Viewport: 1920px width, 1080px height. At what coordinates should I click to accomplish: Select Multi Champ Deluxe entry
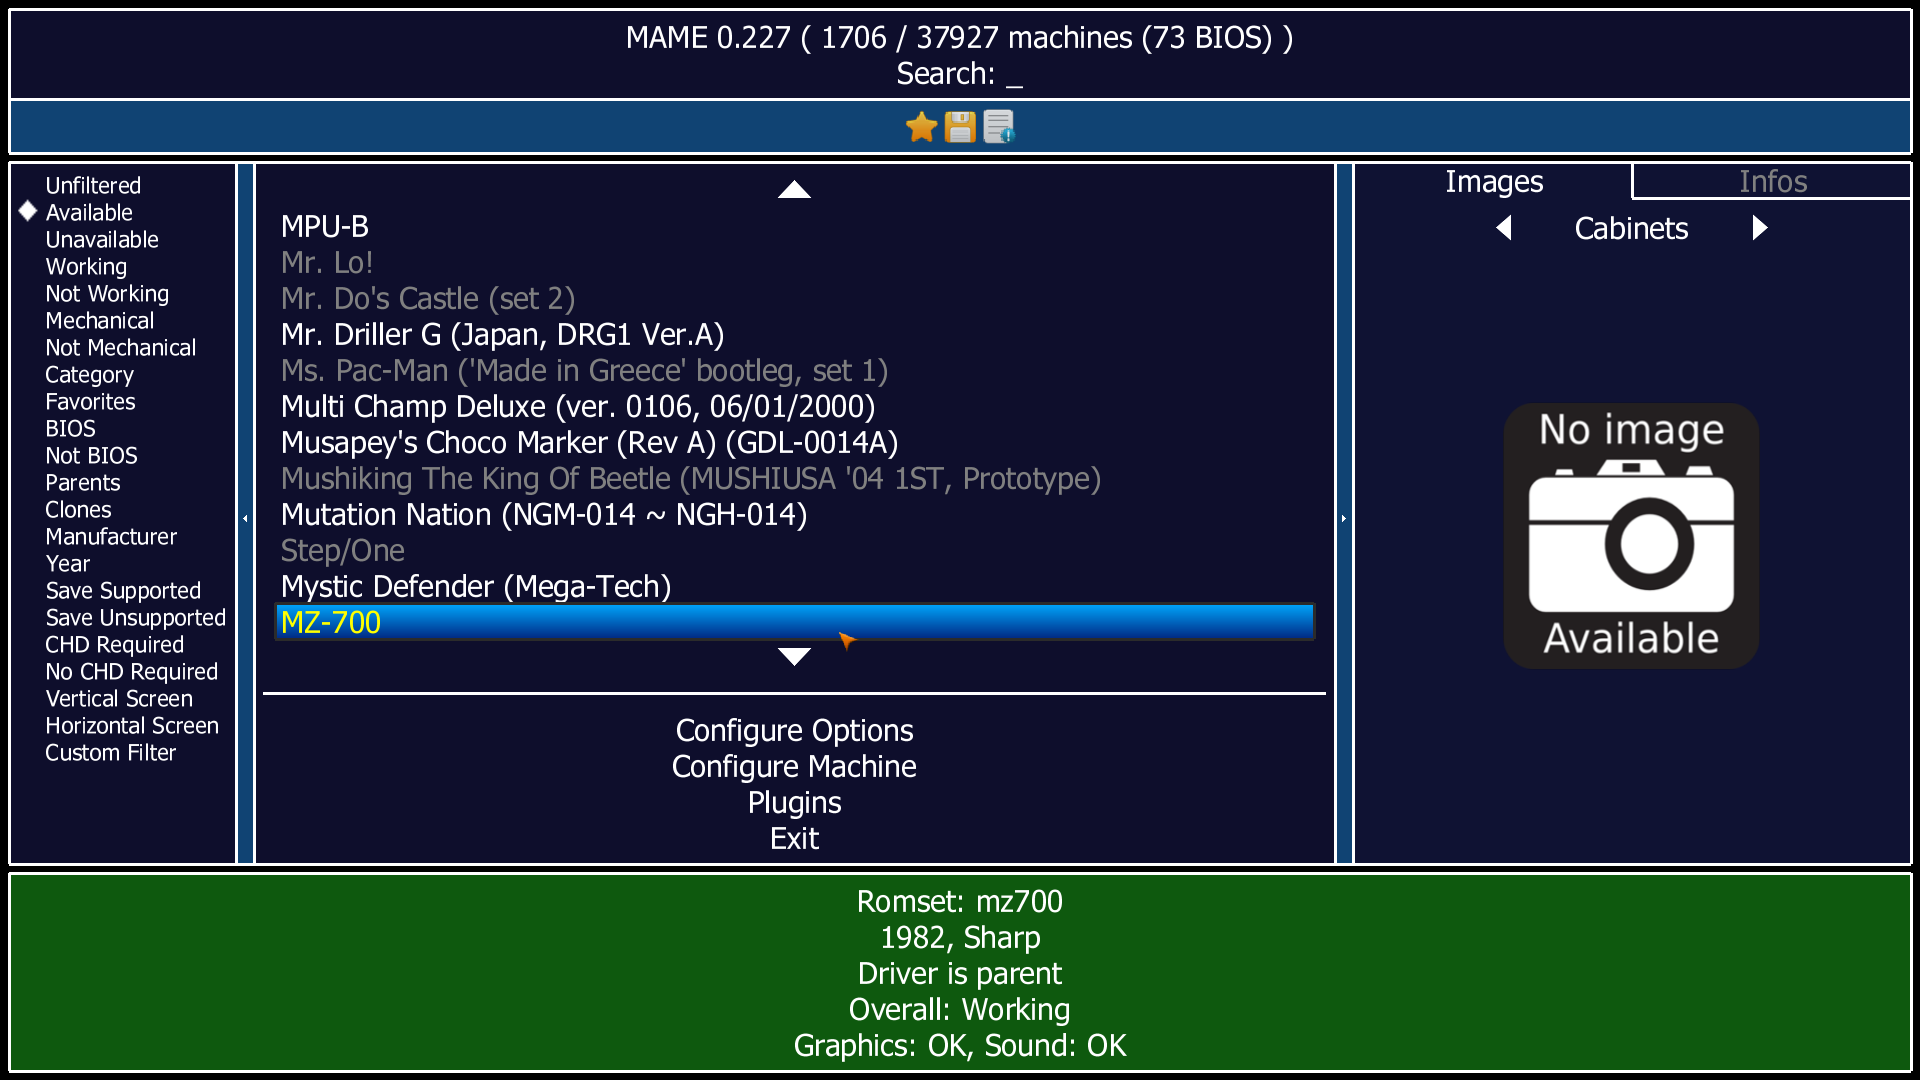794,406
